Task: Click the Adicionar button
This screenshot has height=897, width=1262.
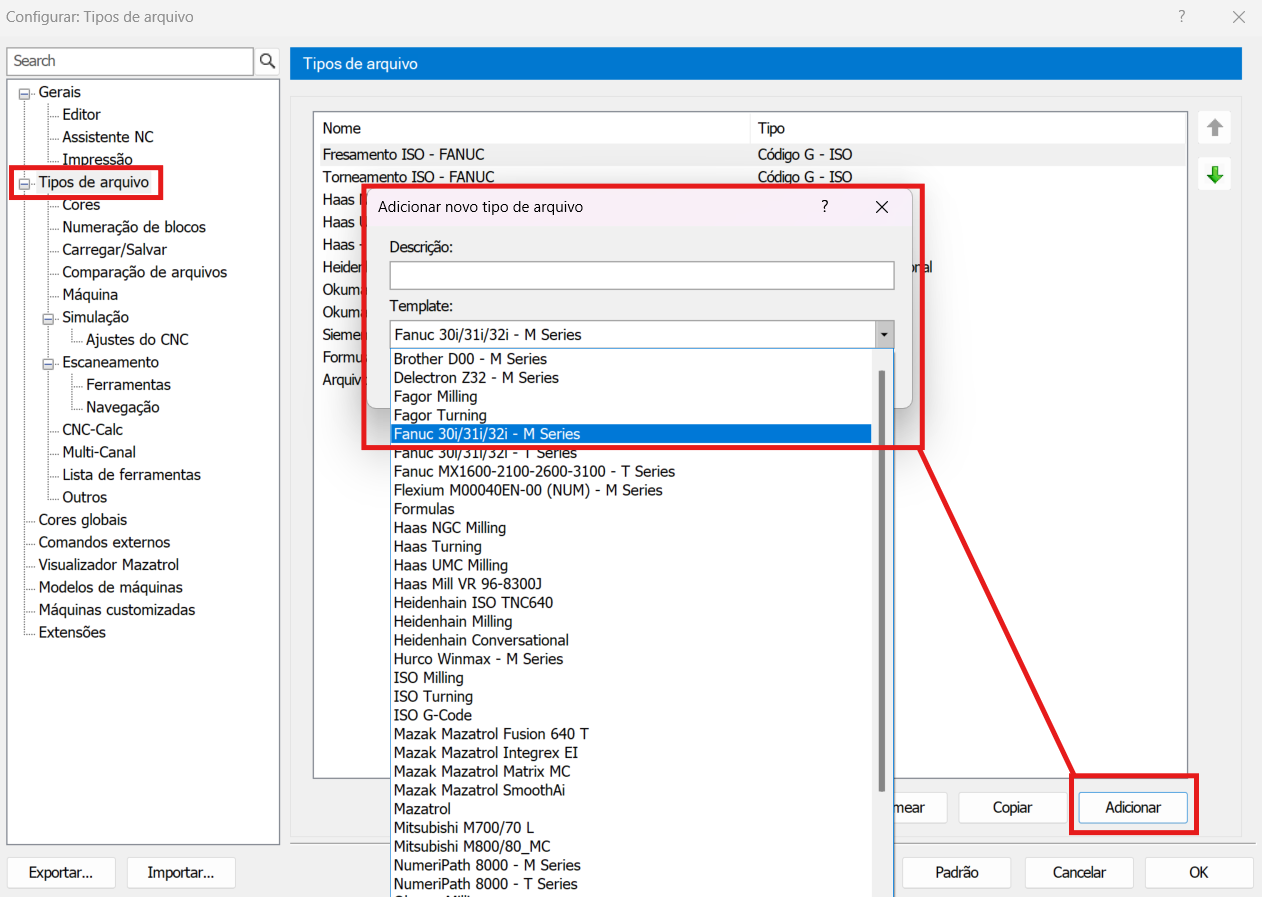Action: click(1133, 807)
